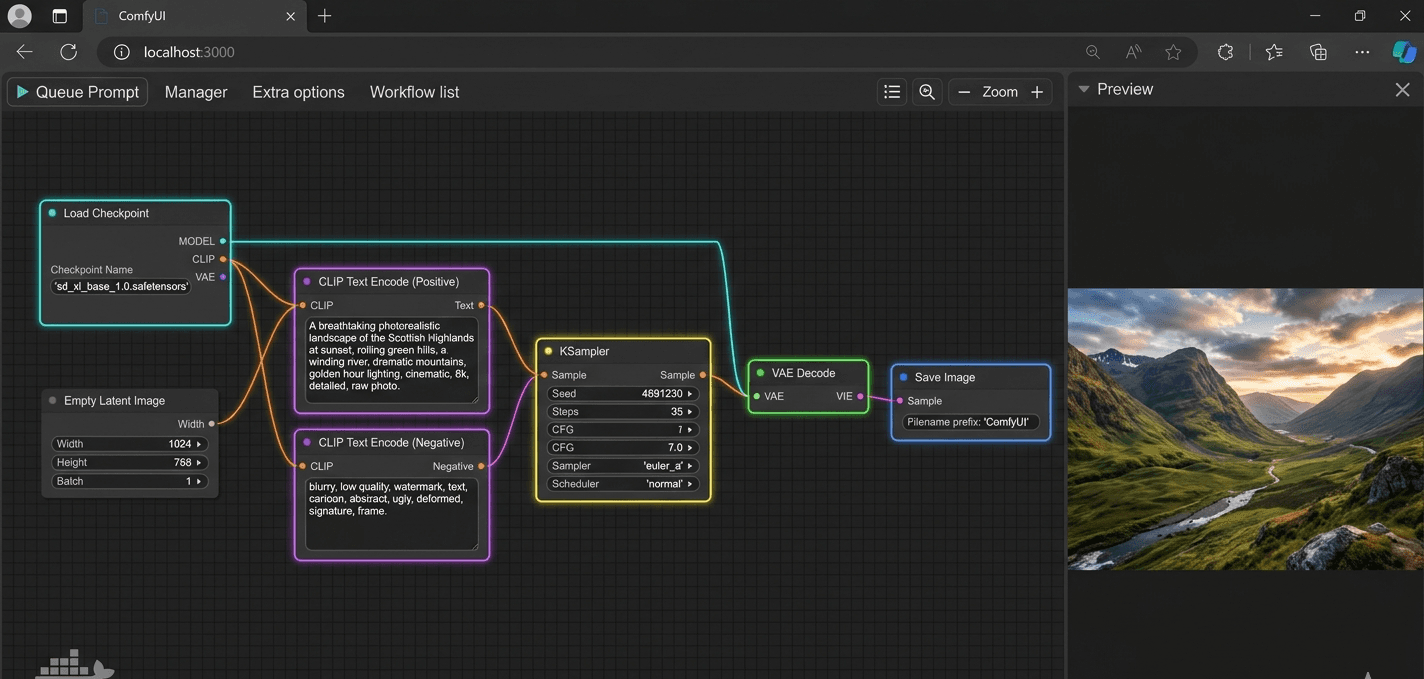Click the Filename prefix field in Save Image
The image size is (1424, 679).
970,422
